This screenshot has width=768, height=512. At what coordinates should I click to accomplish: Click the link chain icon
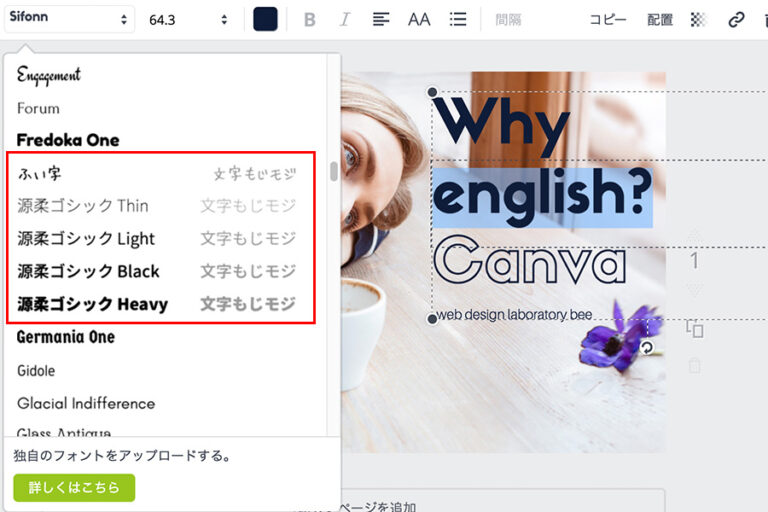point(736,20)
